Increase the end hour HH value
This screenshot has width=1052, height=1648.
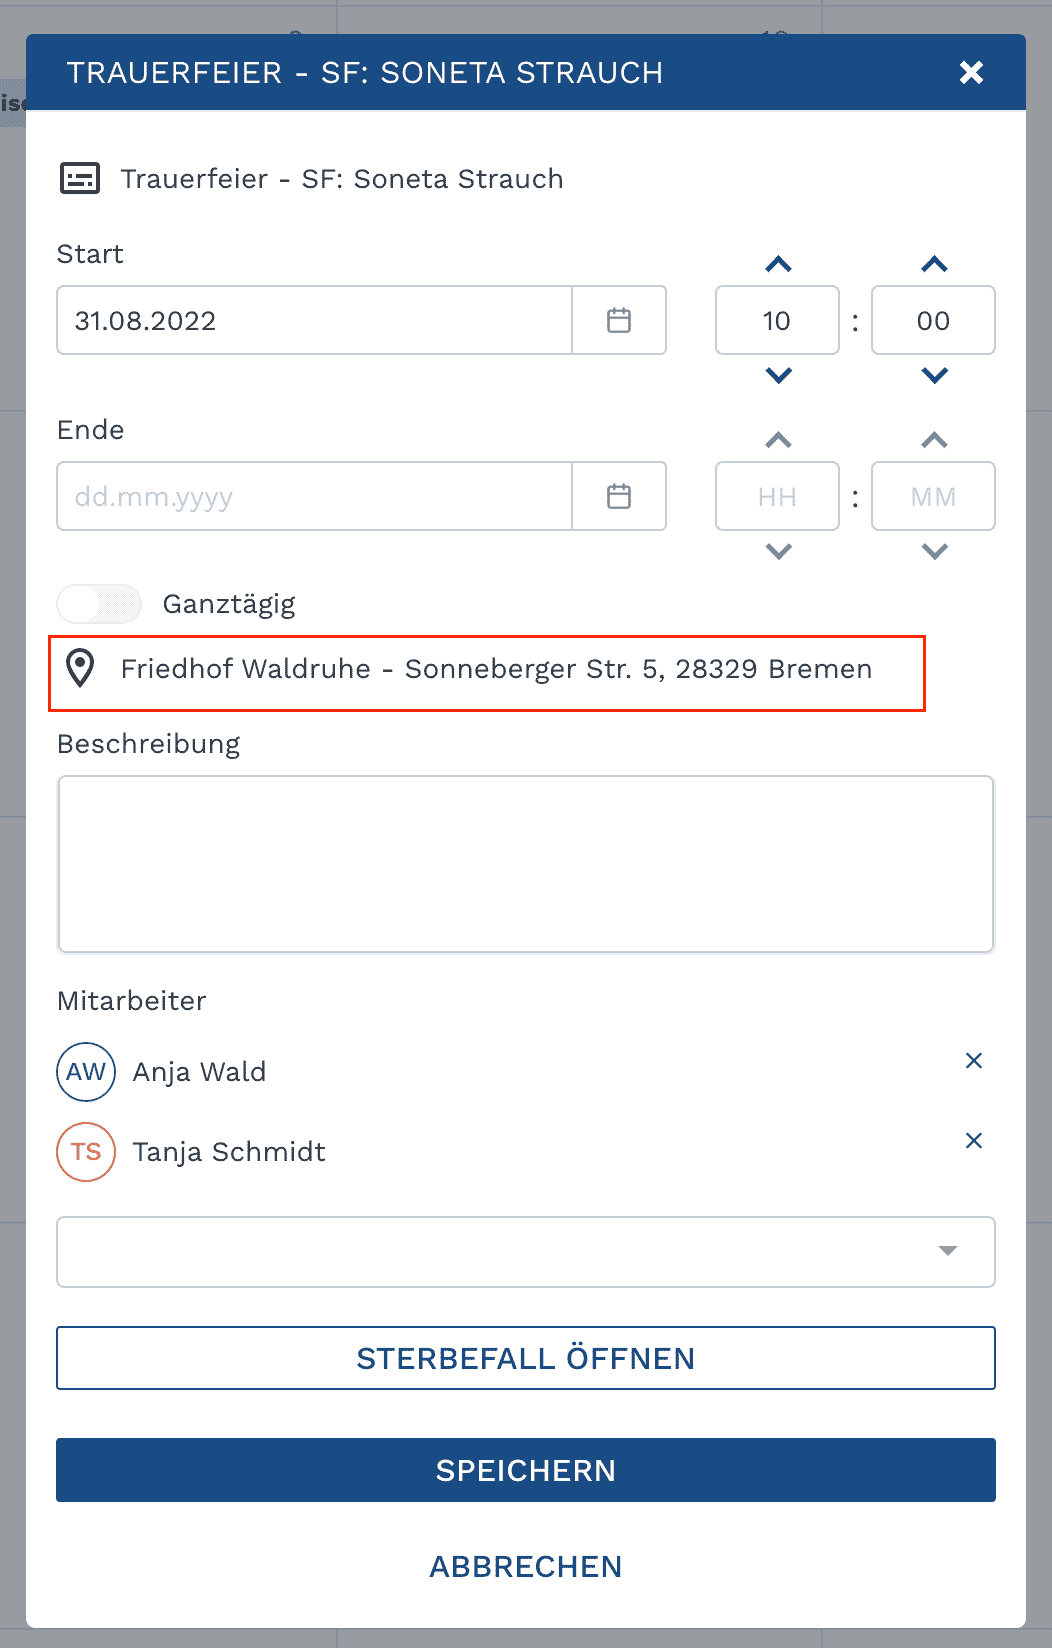click(778, 440)
